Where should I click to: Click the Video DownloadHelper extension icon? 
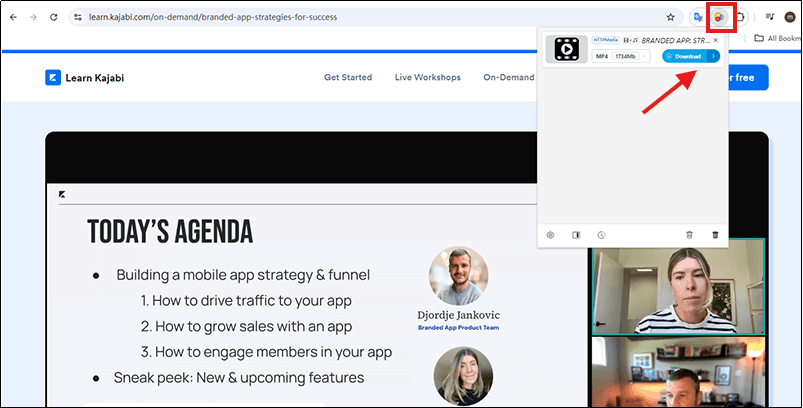pyautogui.click(x=719, y=17)
